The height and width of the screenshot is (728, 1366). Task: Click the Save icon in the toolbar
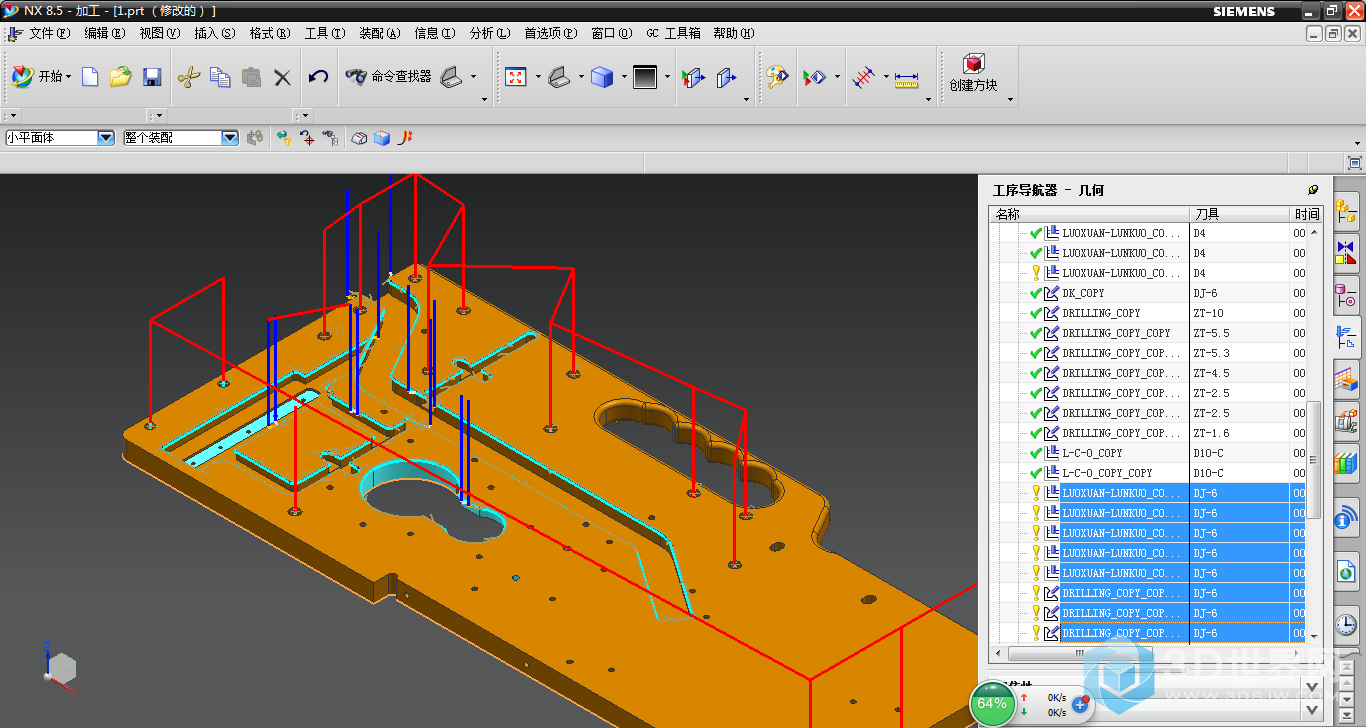pyautogui.click(x=152, y=77)
